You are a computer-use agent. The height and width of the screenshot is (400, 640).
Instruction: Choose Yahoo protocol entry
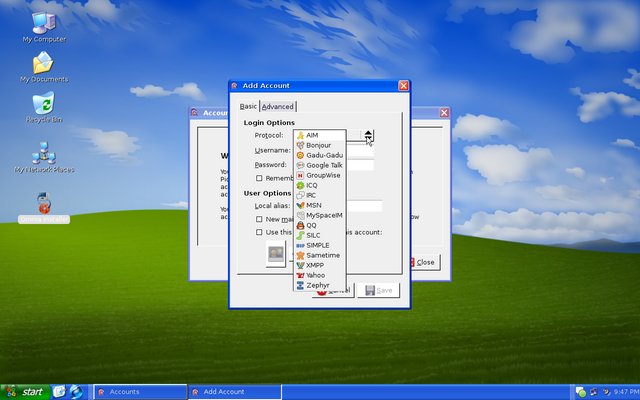[320, 275]
